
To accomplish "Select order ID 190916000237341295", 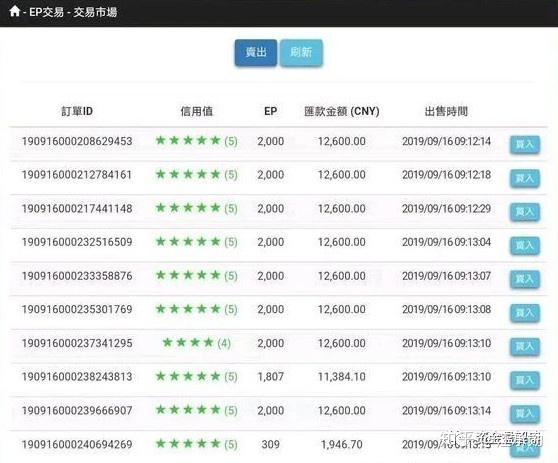I will [77, 343].
